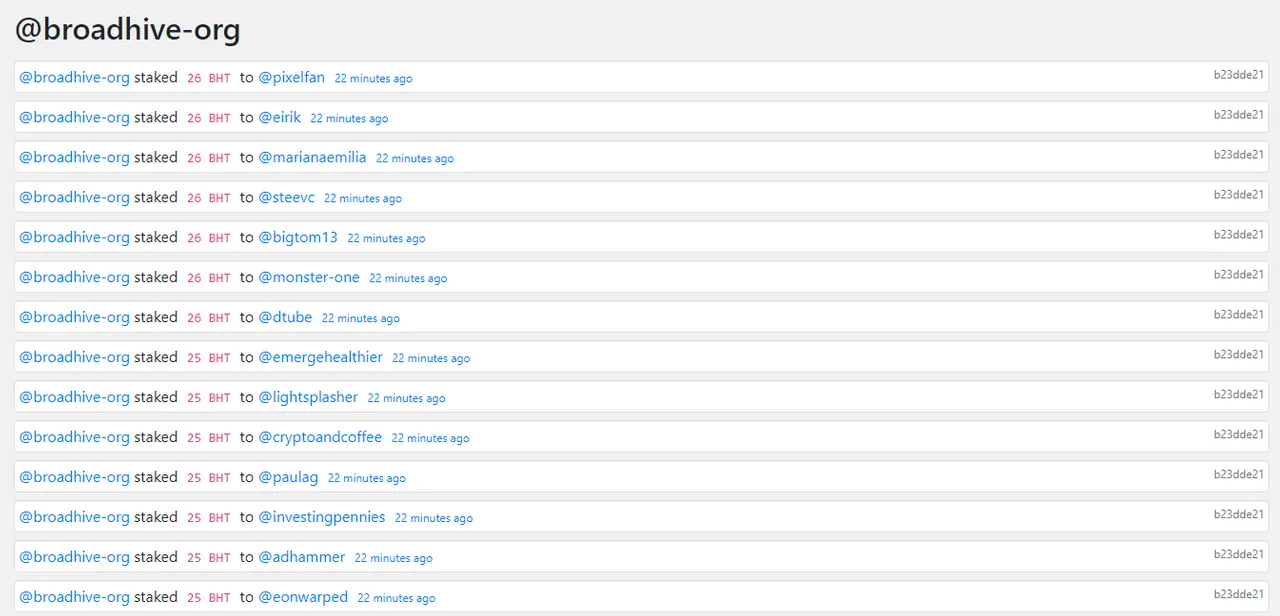Click the @broadhive-org page heading

tap(128, 29)
